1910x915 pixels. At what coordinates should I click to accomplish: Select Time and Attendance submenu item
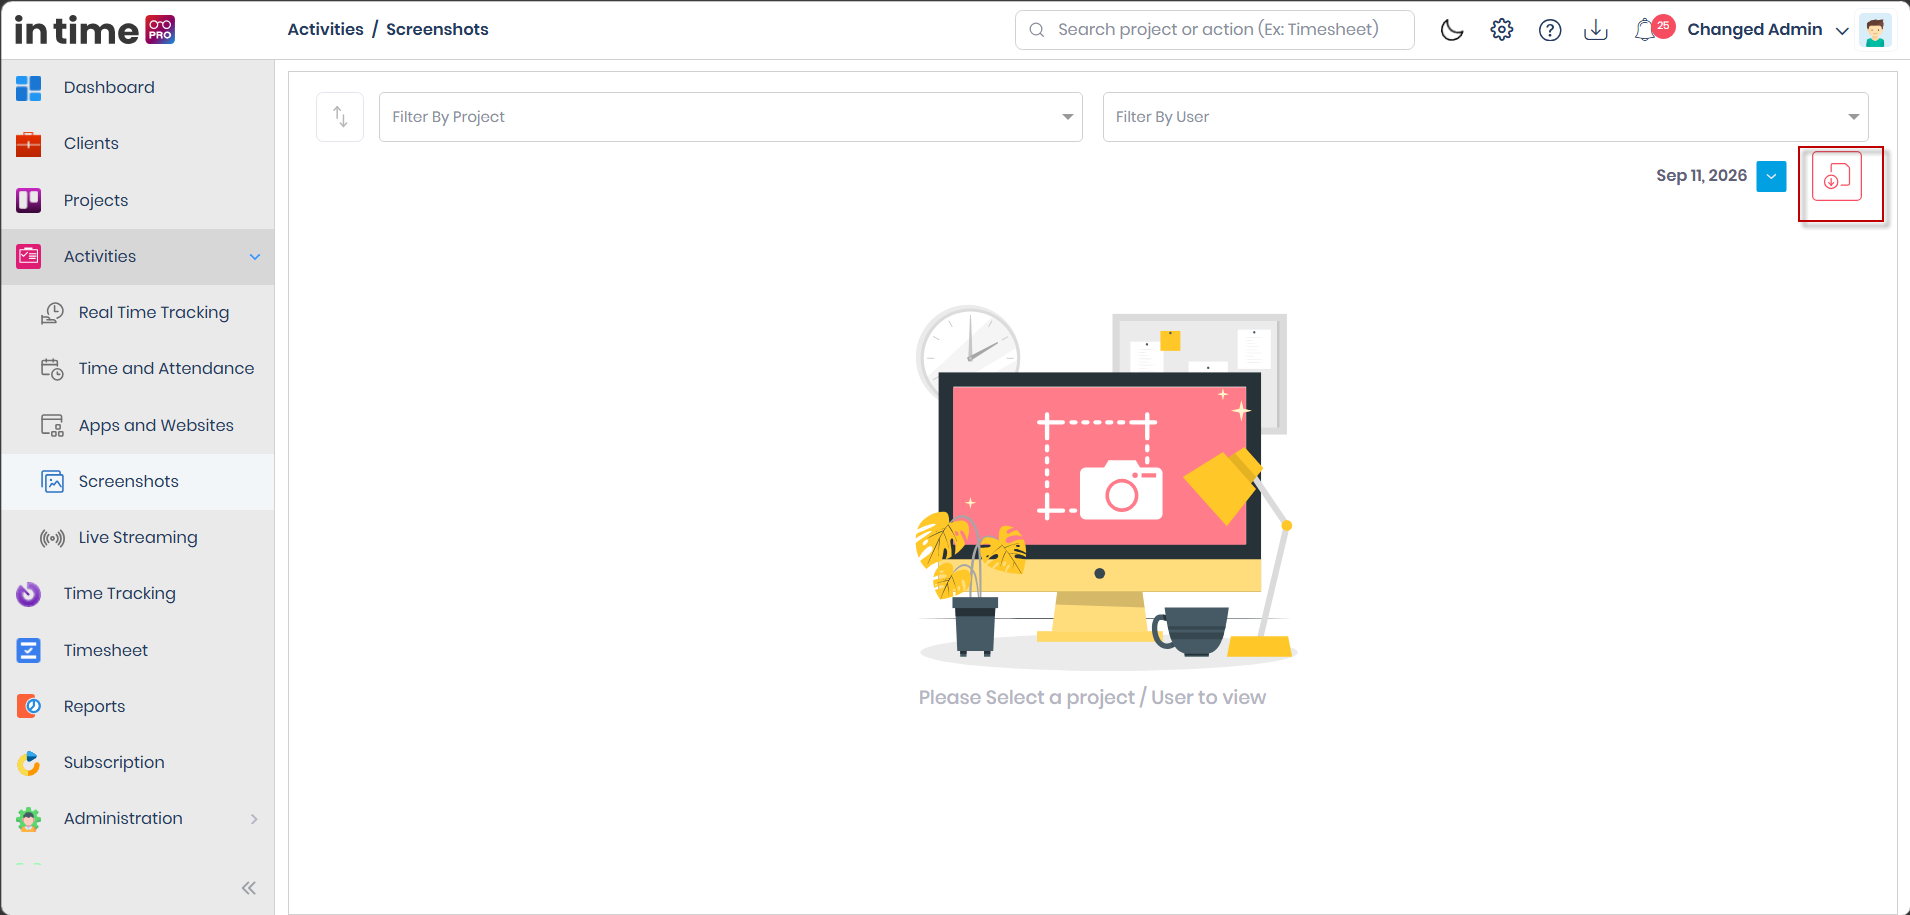138,369
